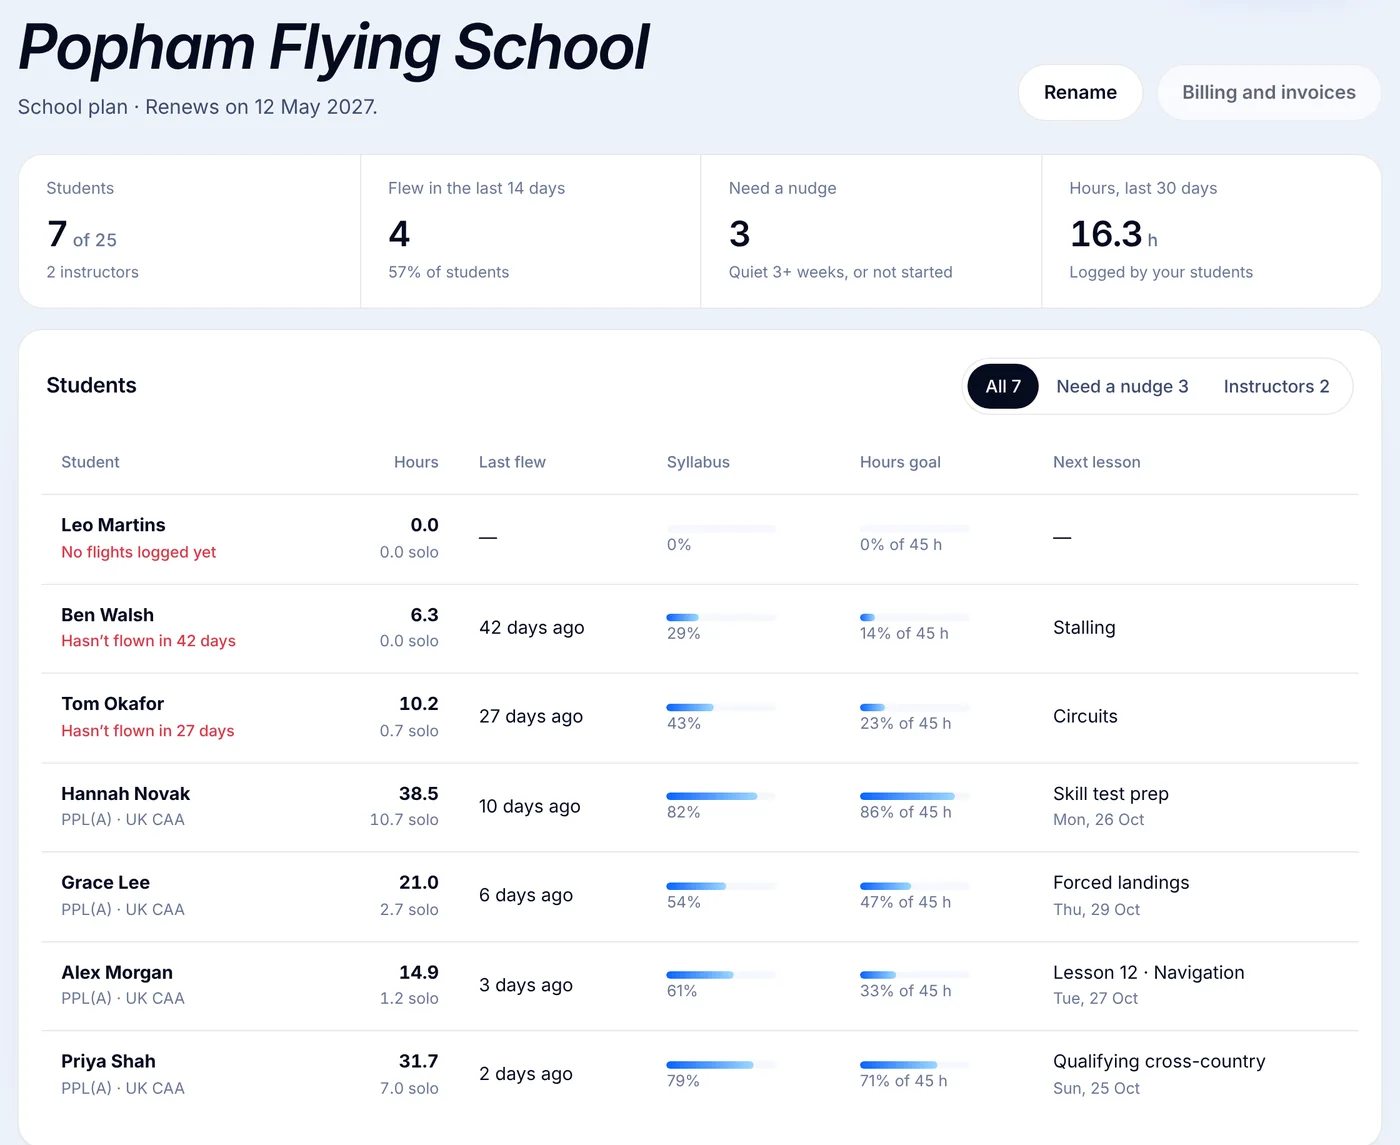Screen dimensions: 1400x1145
Task: Click the Need a nudge stat card label
Action: (782, 188)
